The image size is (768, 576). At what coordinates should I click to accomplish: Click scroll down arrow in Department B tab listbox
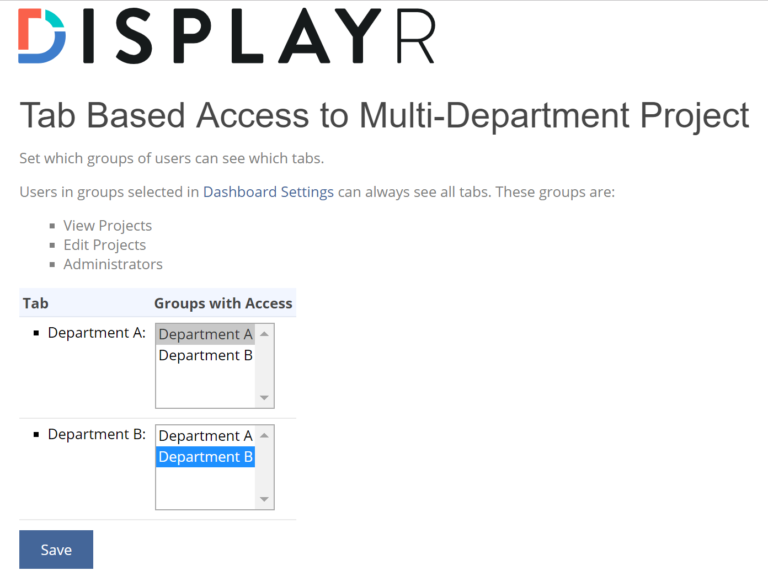(x=264, y=499)
